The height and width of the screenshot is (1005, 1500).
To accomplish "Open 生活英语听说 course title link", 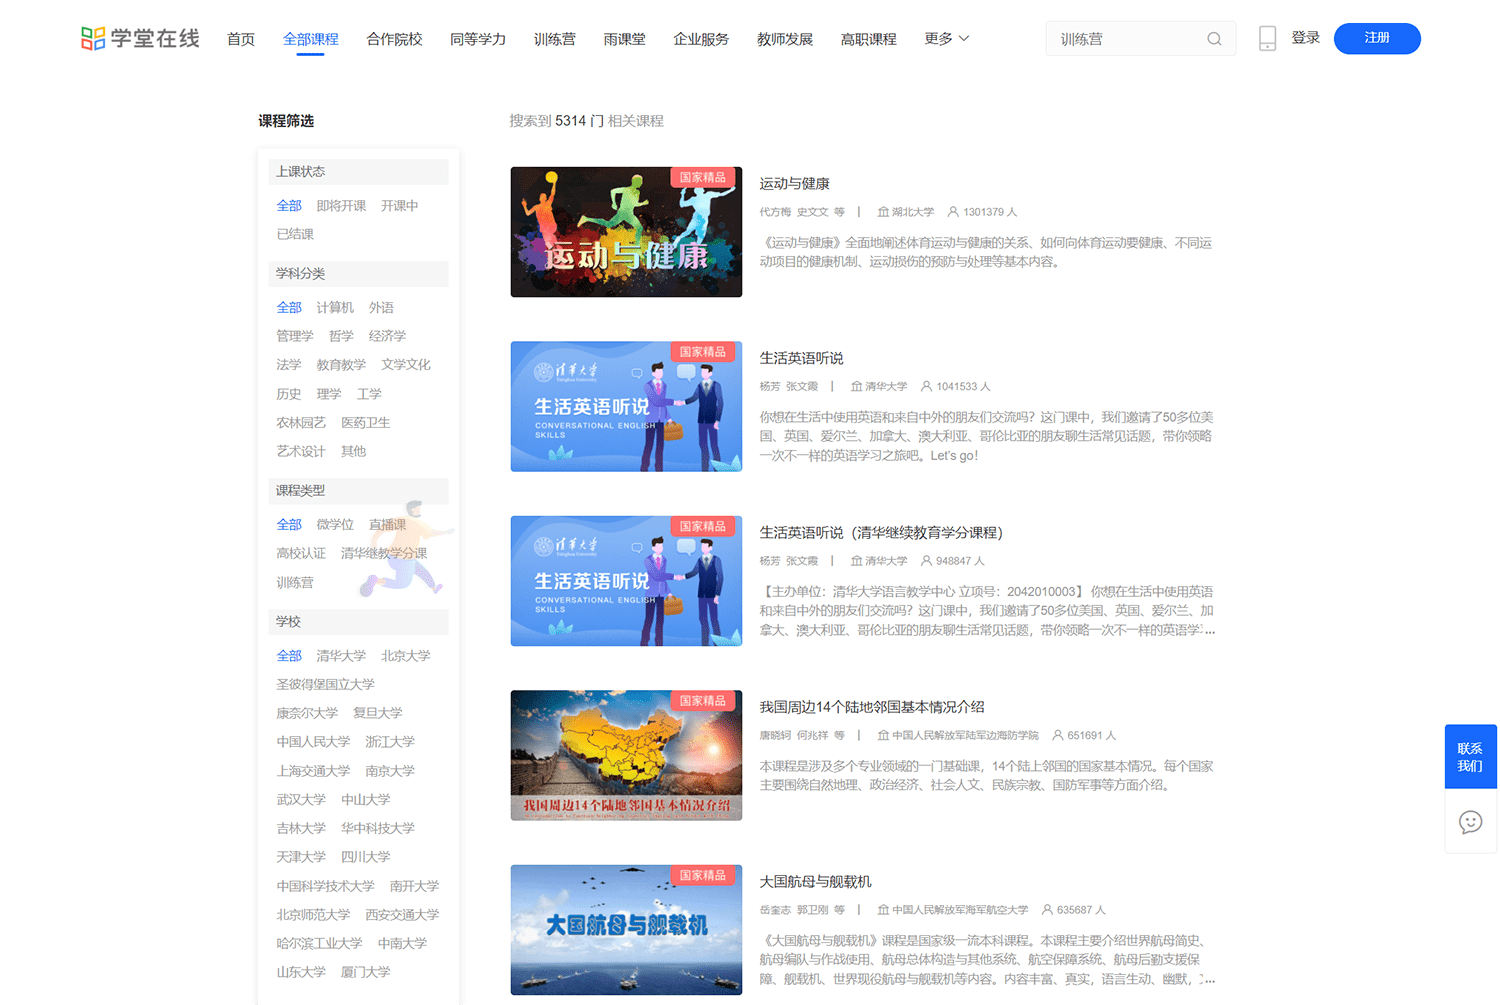I will [801, 358].
